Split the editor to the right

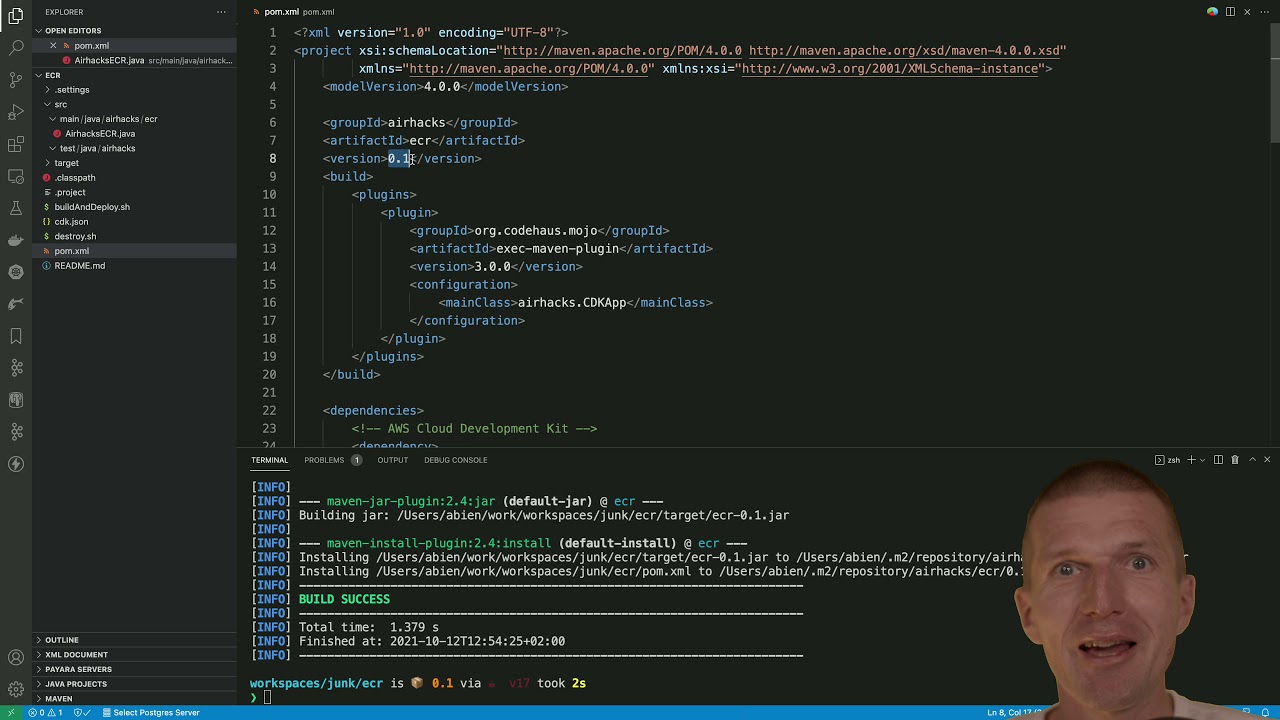point(1230,12)
